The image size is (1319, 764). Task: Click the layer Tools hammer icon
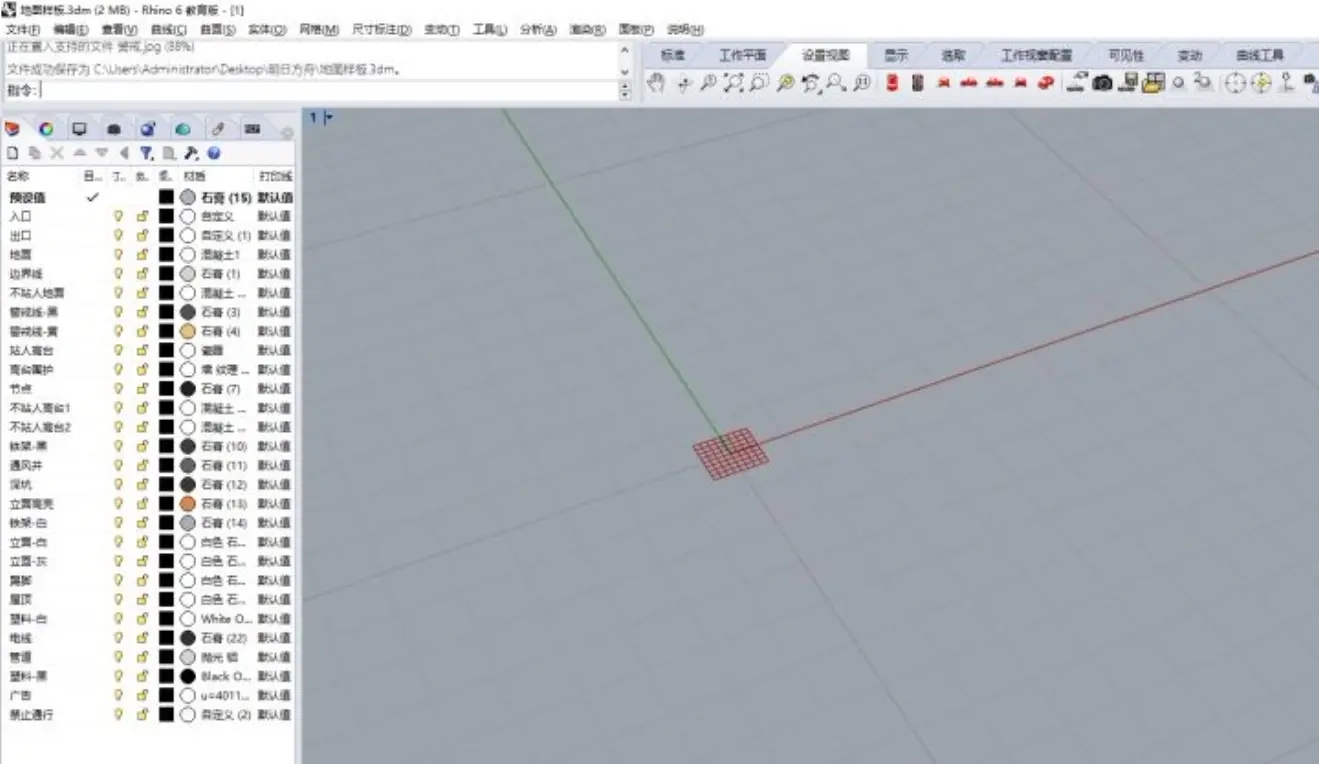coord(191,153)
